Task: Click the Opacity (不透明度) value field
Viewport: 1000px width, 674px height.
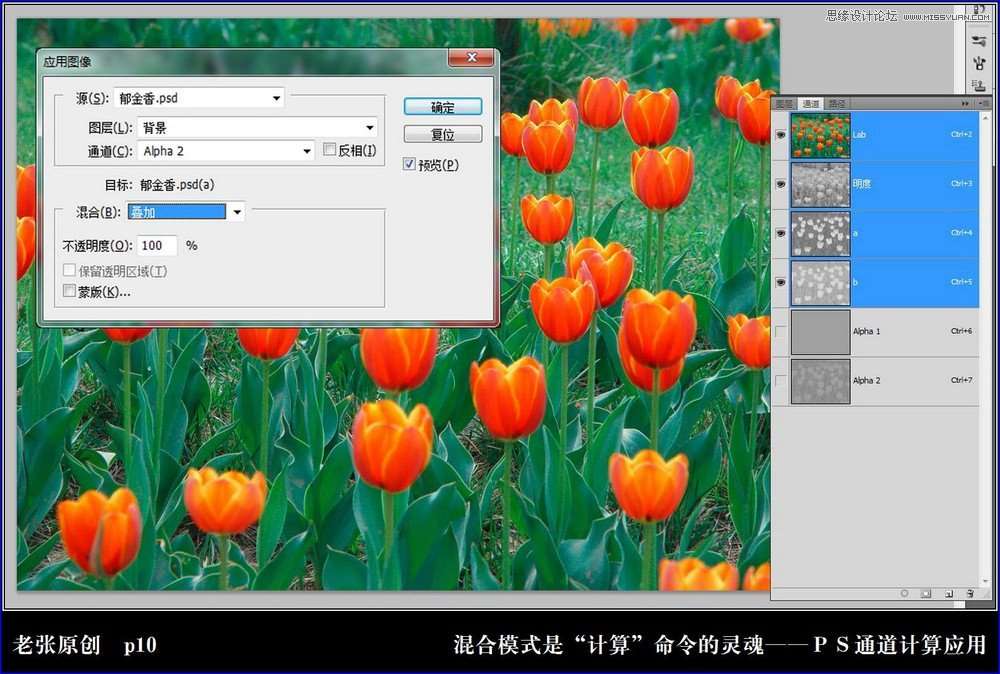Action: [157, 245]
